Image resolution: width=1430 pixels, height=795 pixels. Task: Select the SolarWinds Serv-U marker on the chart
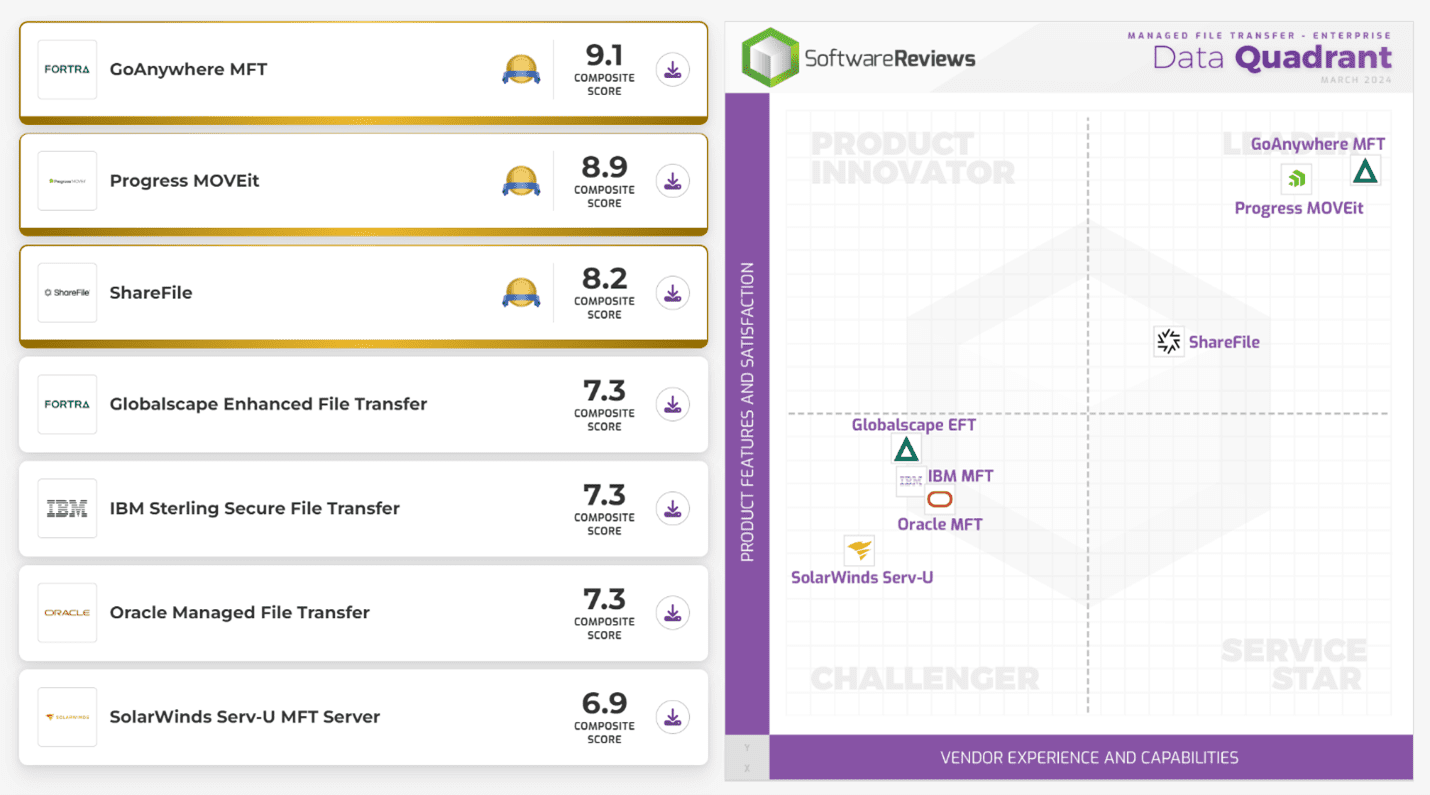860,549
